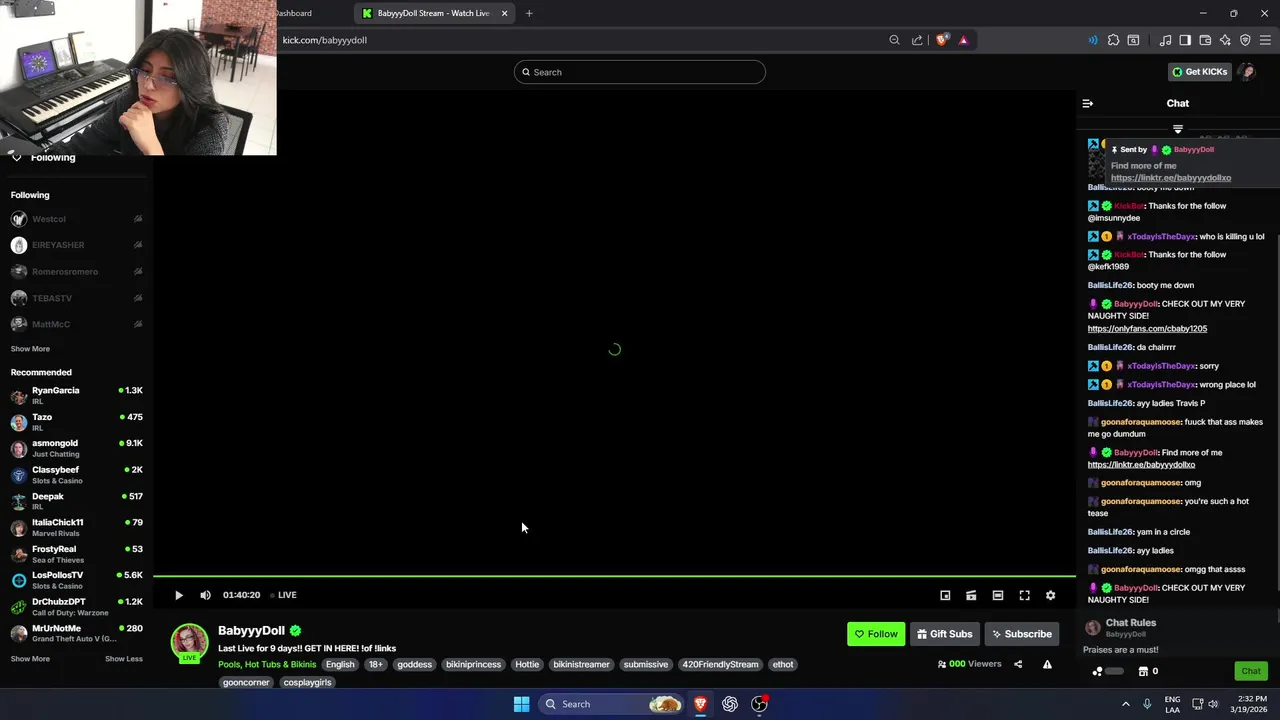Open the browser hamburger menu

click(1265, 40)
